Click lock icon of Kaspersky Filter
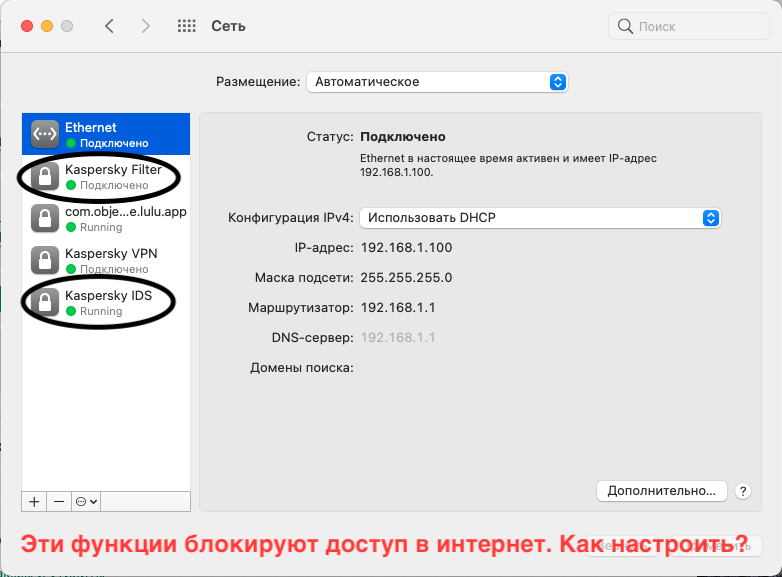The image size is (782, 577). click(x=45, y=177)
